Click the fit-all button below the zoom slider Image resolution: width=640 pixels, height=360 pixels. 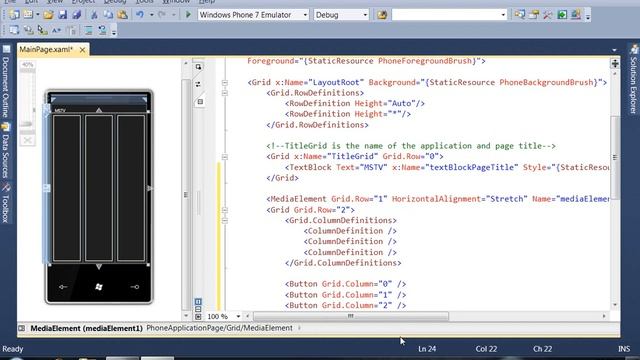point(27,140)
